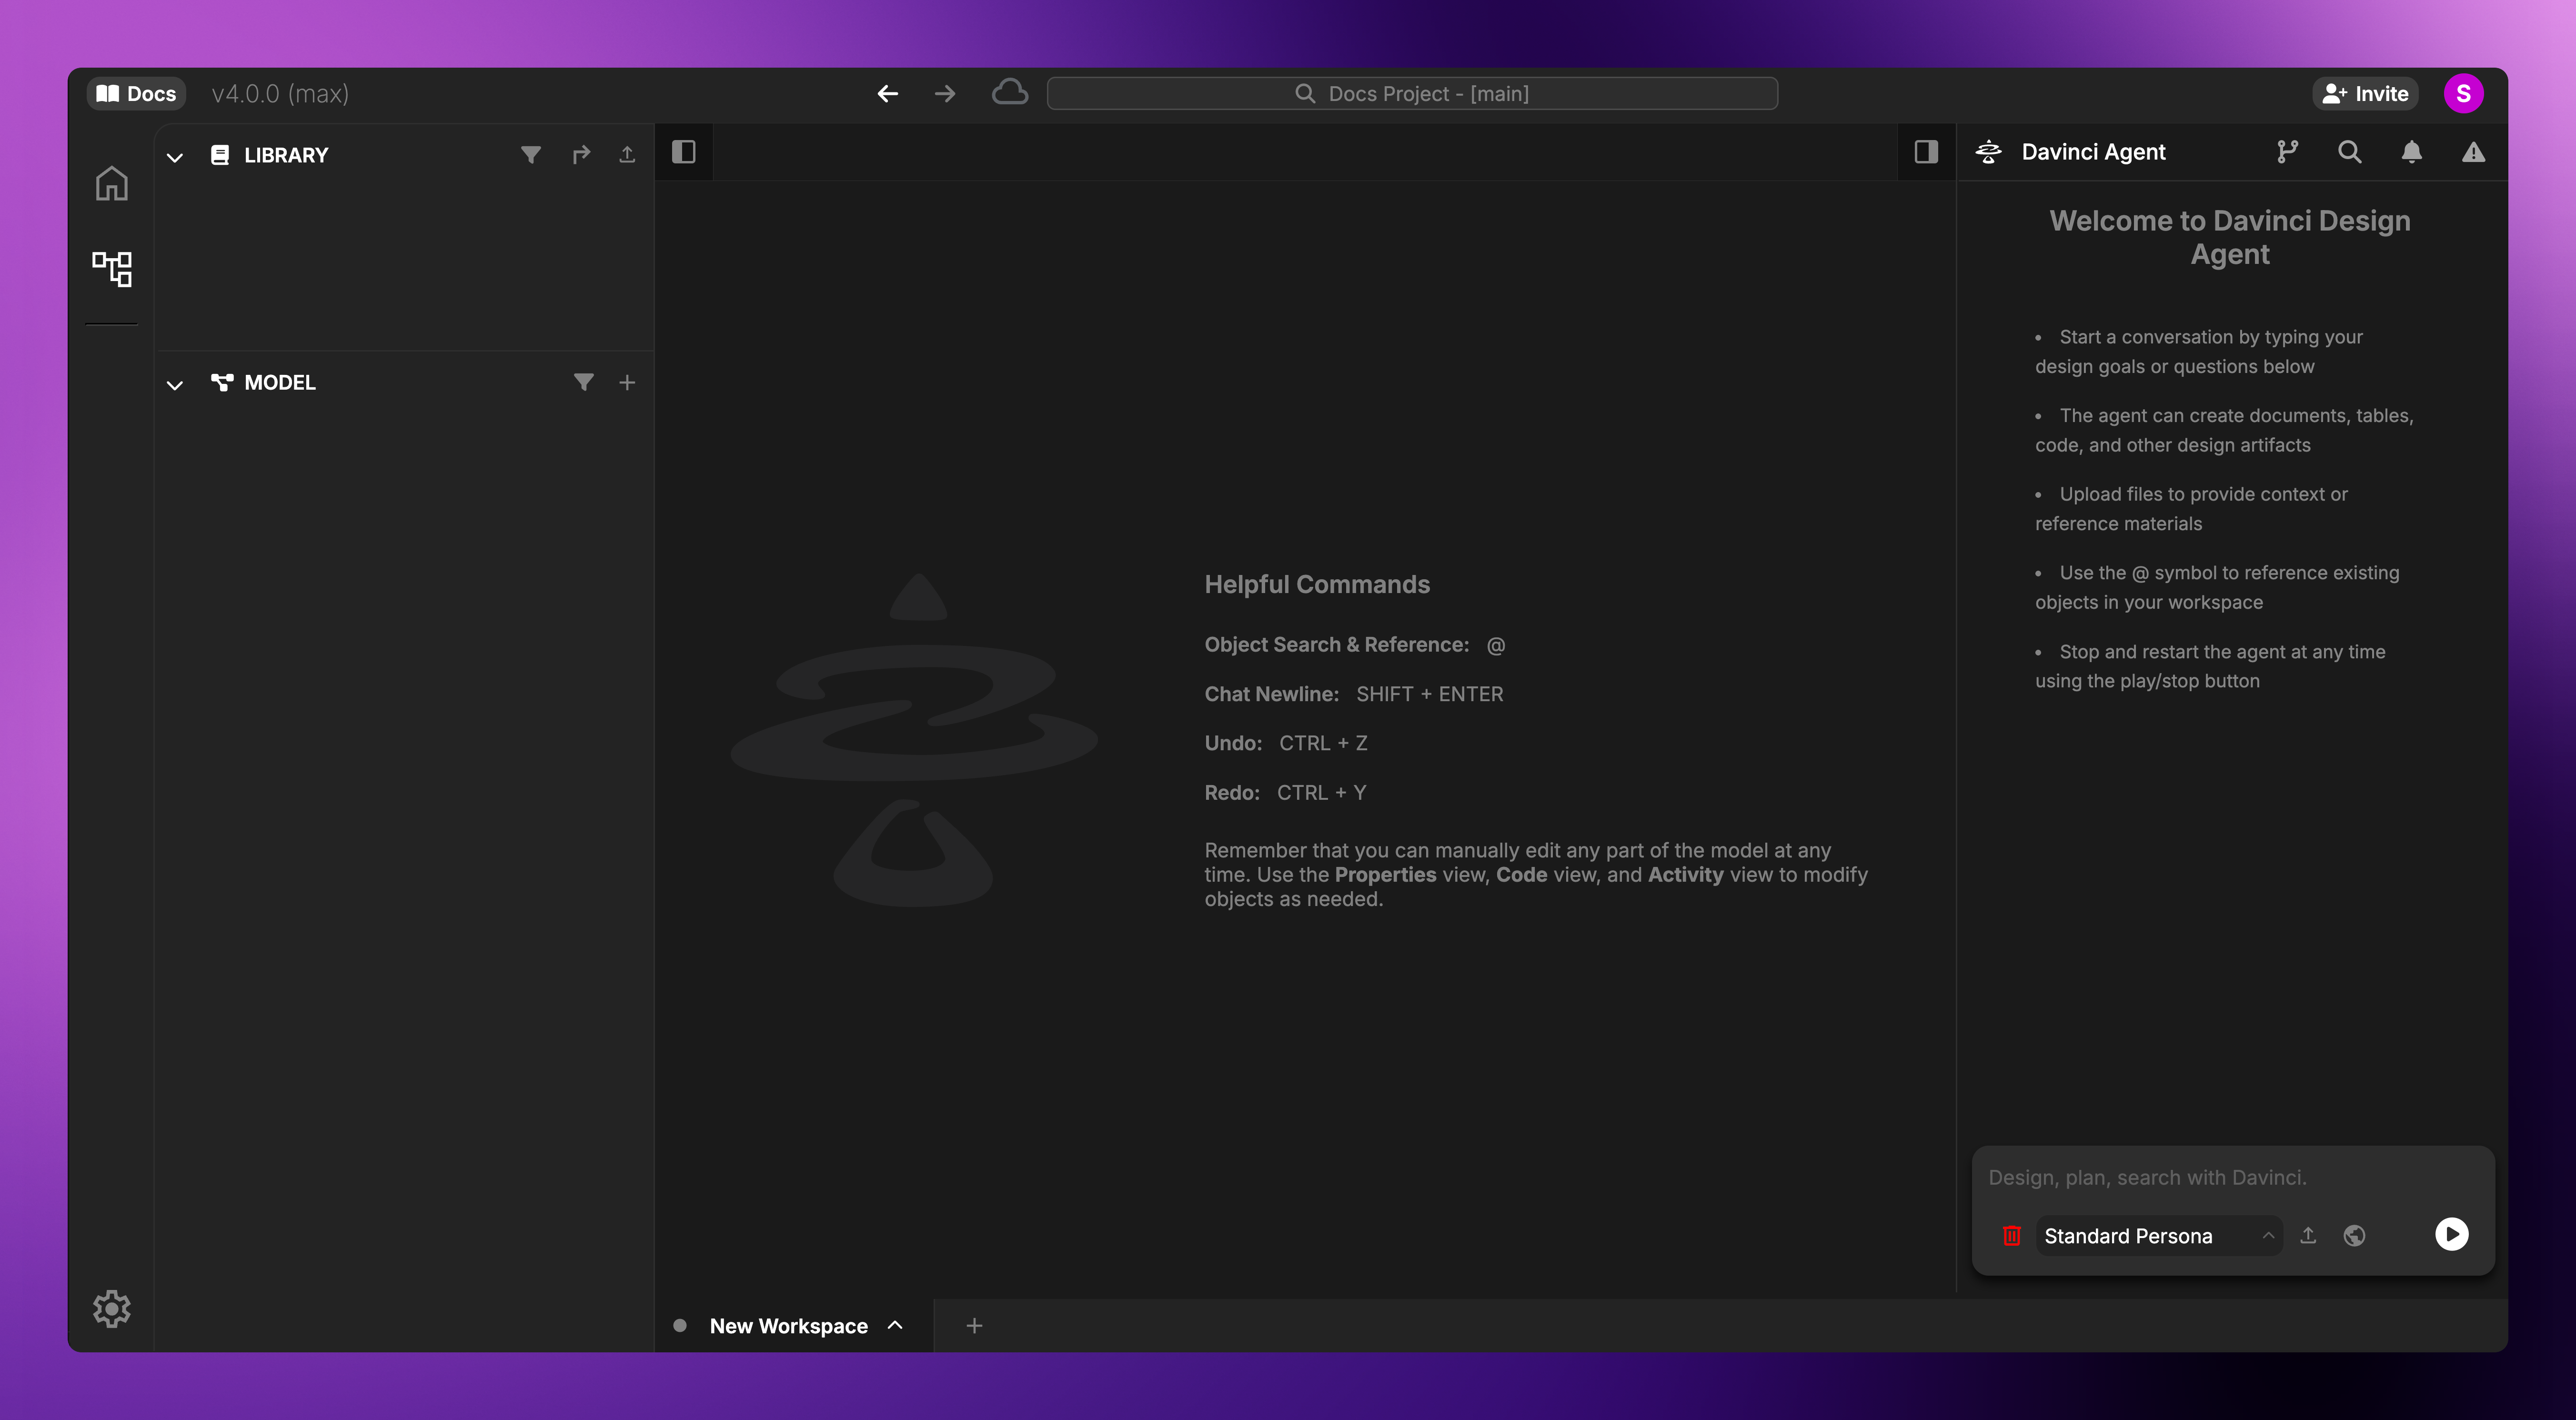Open the New Workspace tab menu
Viewport: 2576px width, 1420px height.
(895, 1325)
